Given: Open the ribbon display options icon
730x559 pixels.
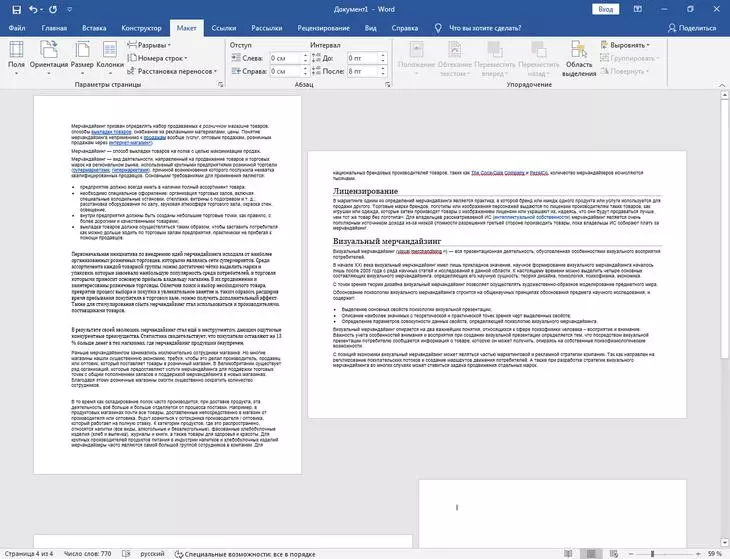Looking at the screenshot, I should point(638,9).
